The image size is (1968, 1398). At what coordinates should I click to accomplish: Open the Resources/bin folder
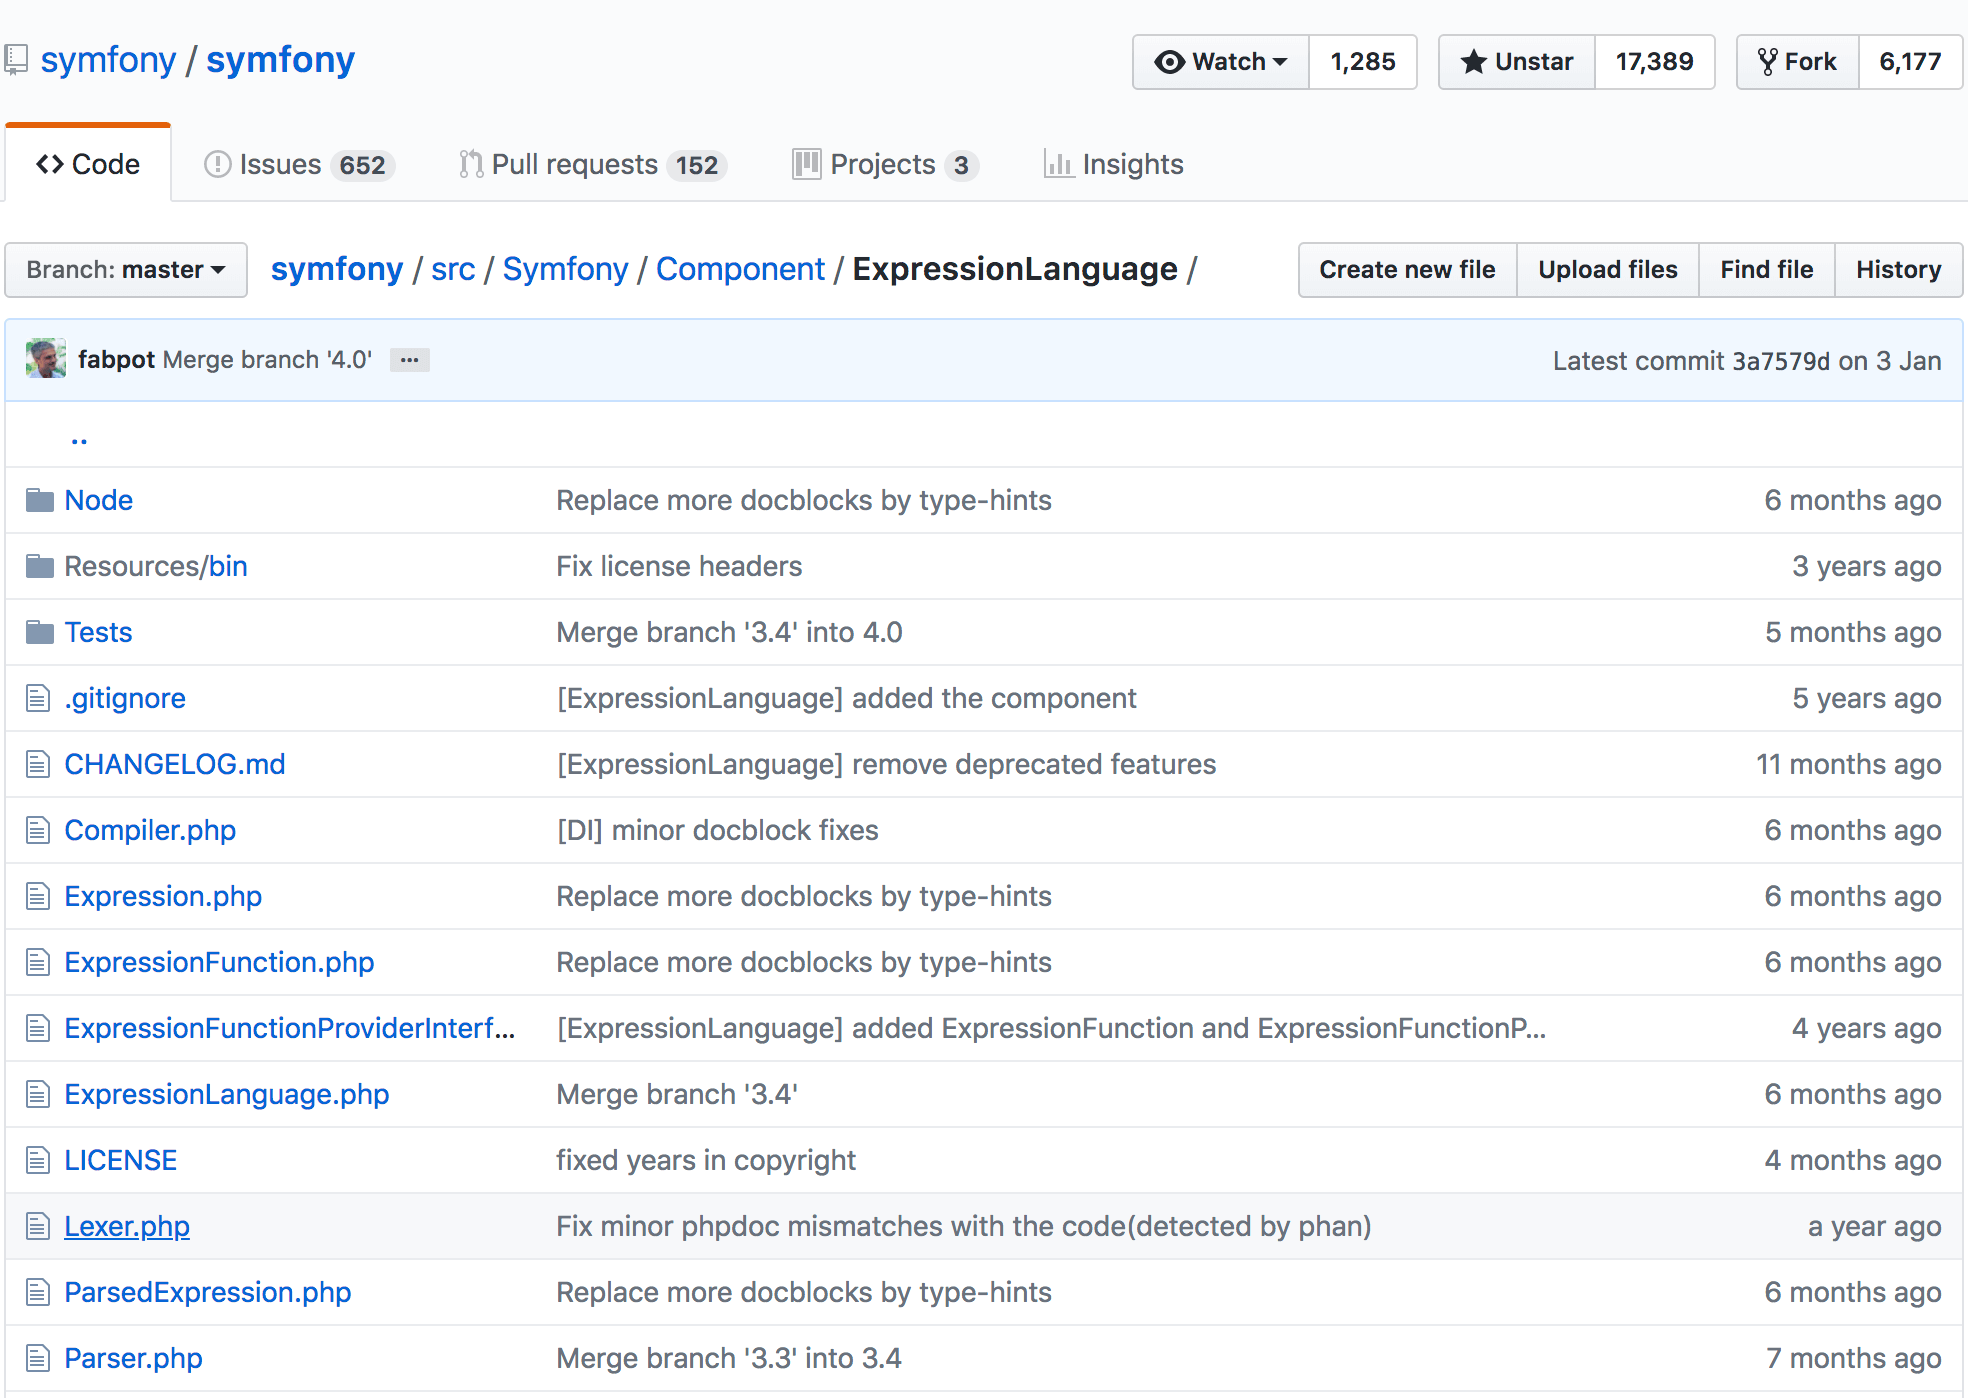coord(156,566)
